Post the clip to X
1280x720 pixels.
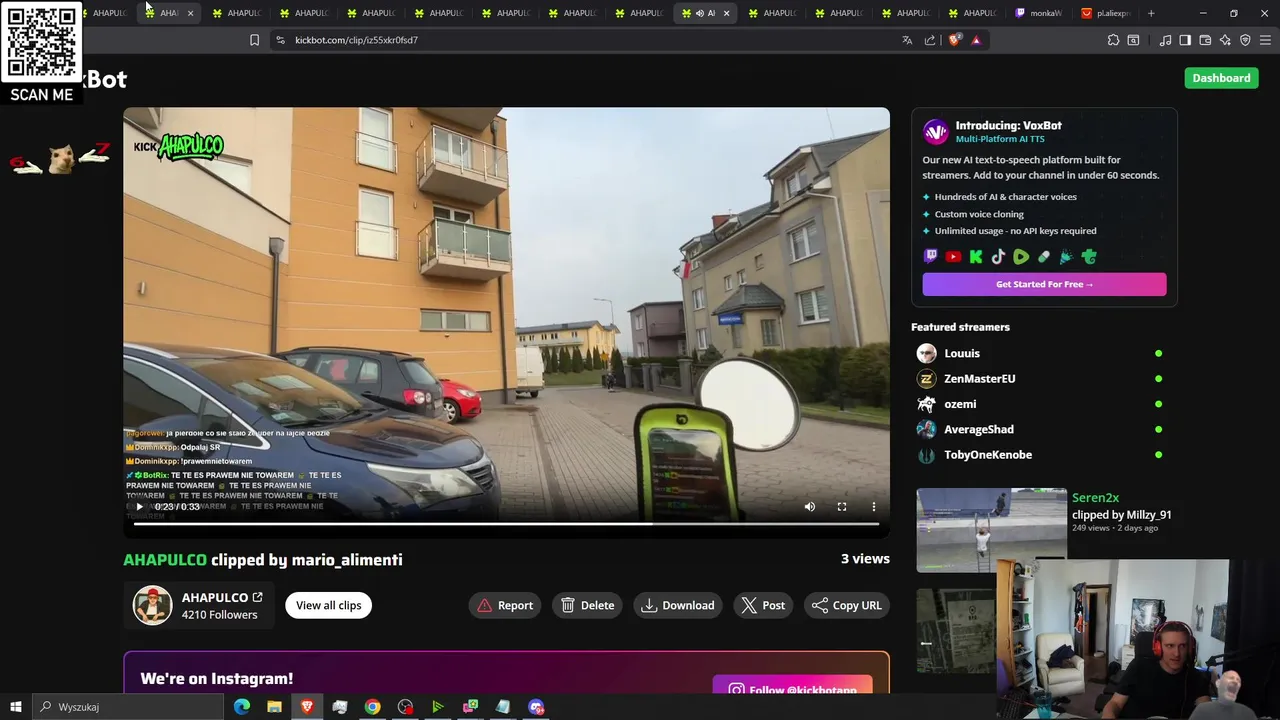tap(763, 605)
